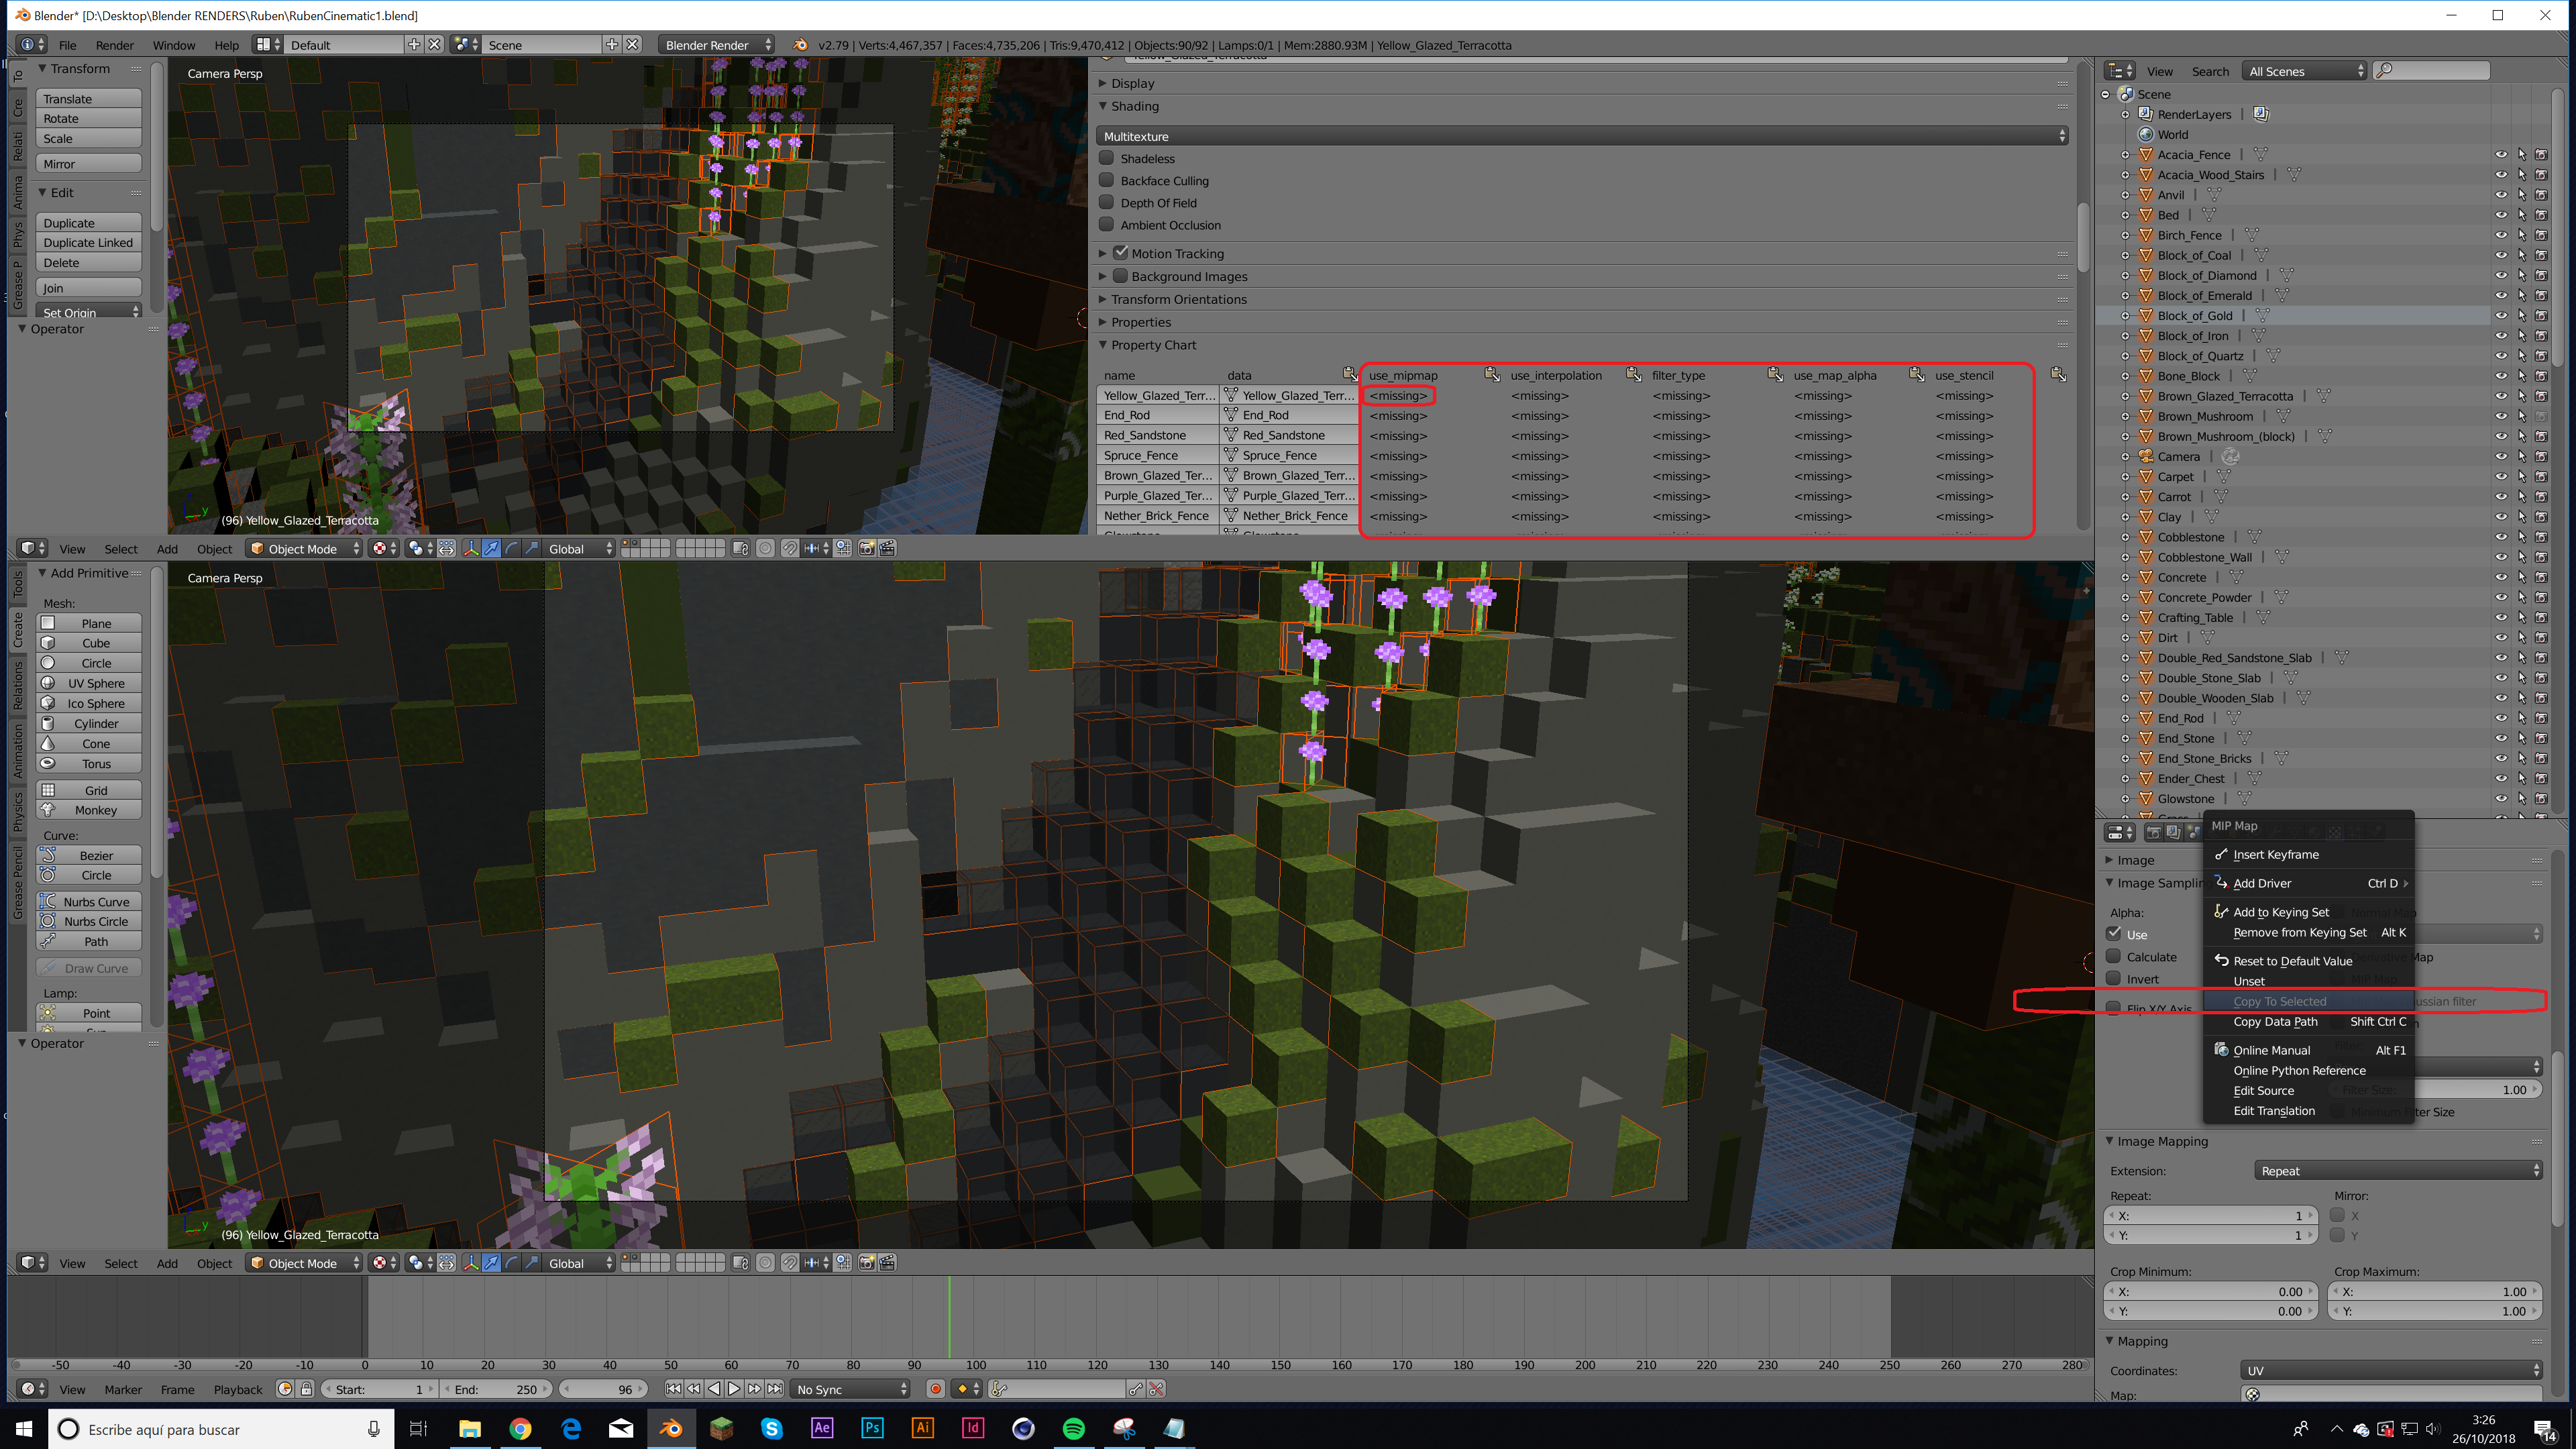The width and height of the screenshot is (2576, 1449).
Task: Click the Duplicate Linked button
Action: [88, 243]
